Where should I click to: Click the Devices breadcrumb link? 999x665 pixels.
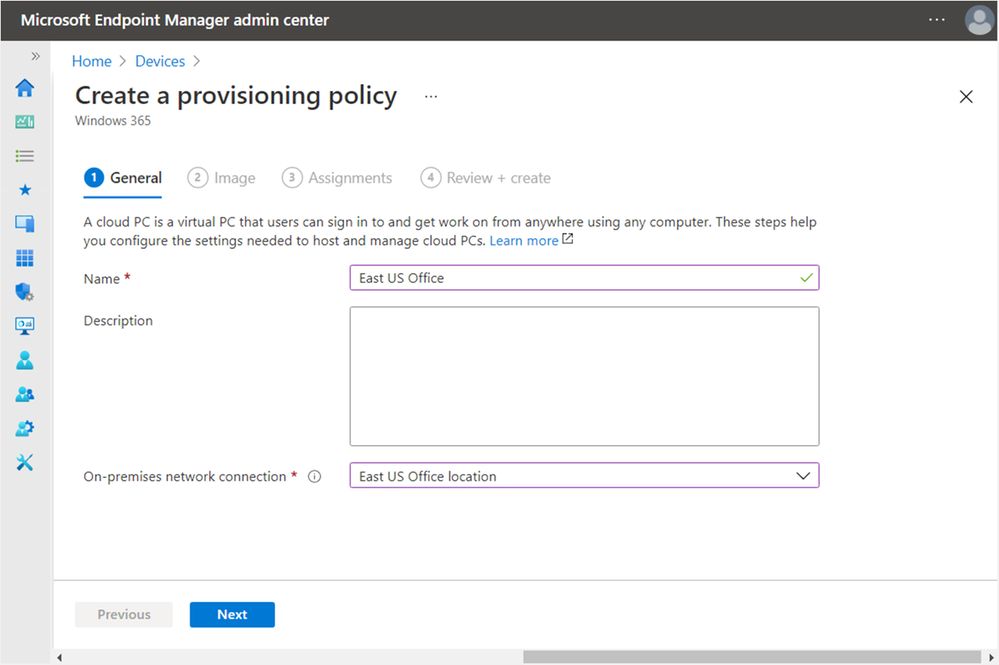(x=160, y=62)
